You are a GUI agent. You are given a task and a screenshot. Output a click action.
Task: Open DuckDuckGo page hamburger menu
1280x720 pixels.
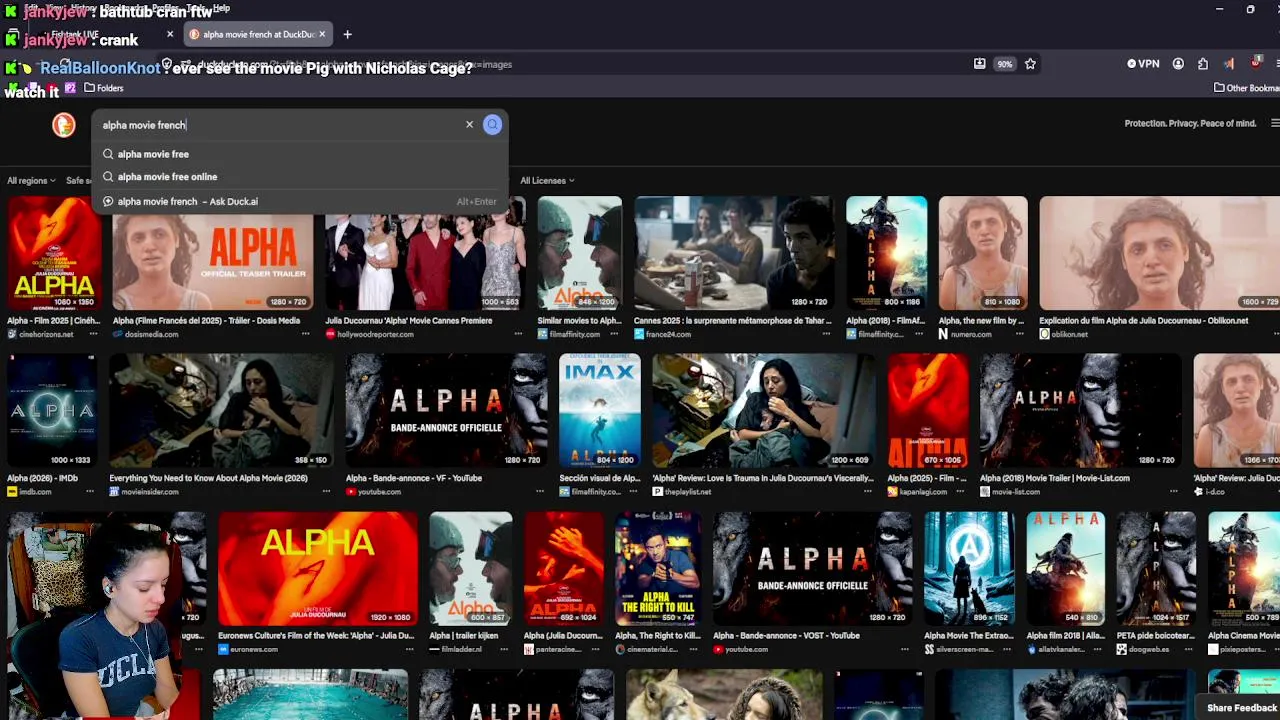point(1275,124)
